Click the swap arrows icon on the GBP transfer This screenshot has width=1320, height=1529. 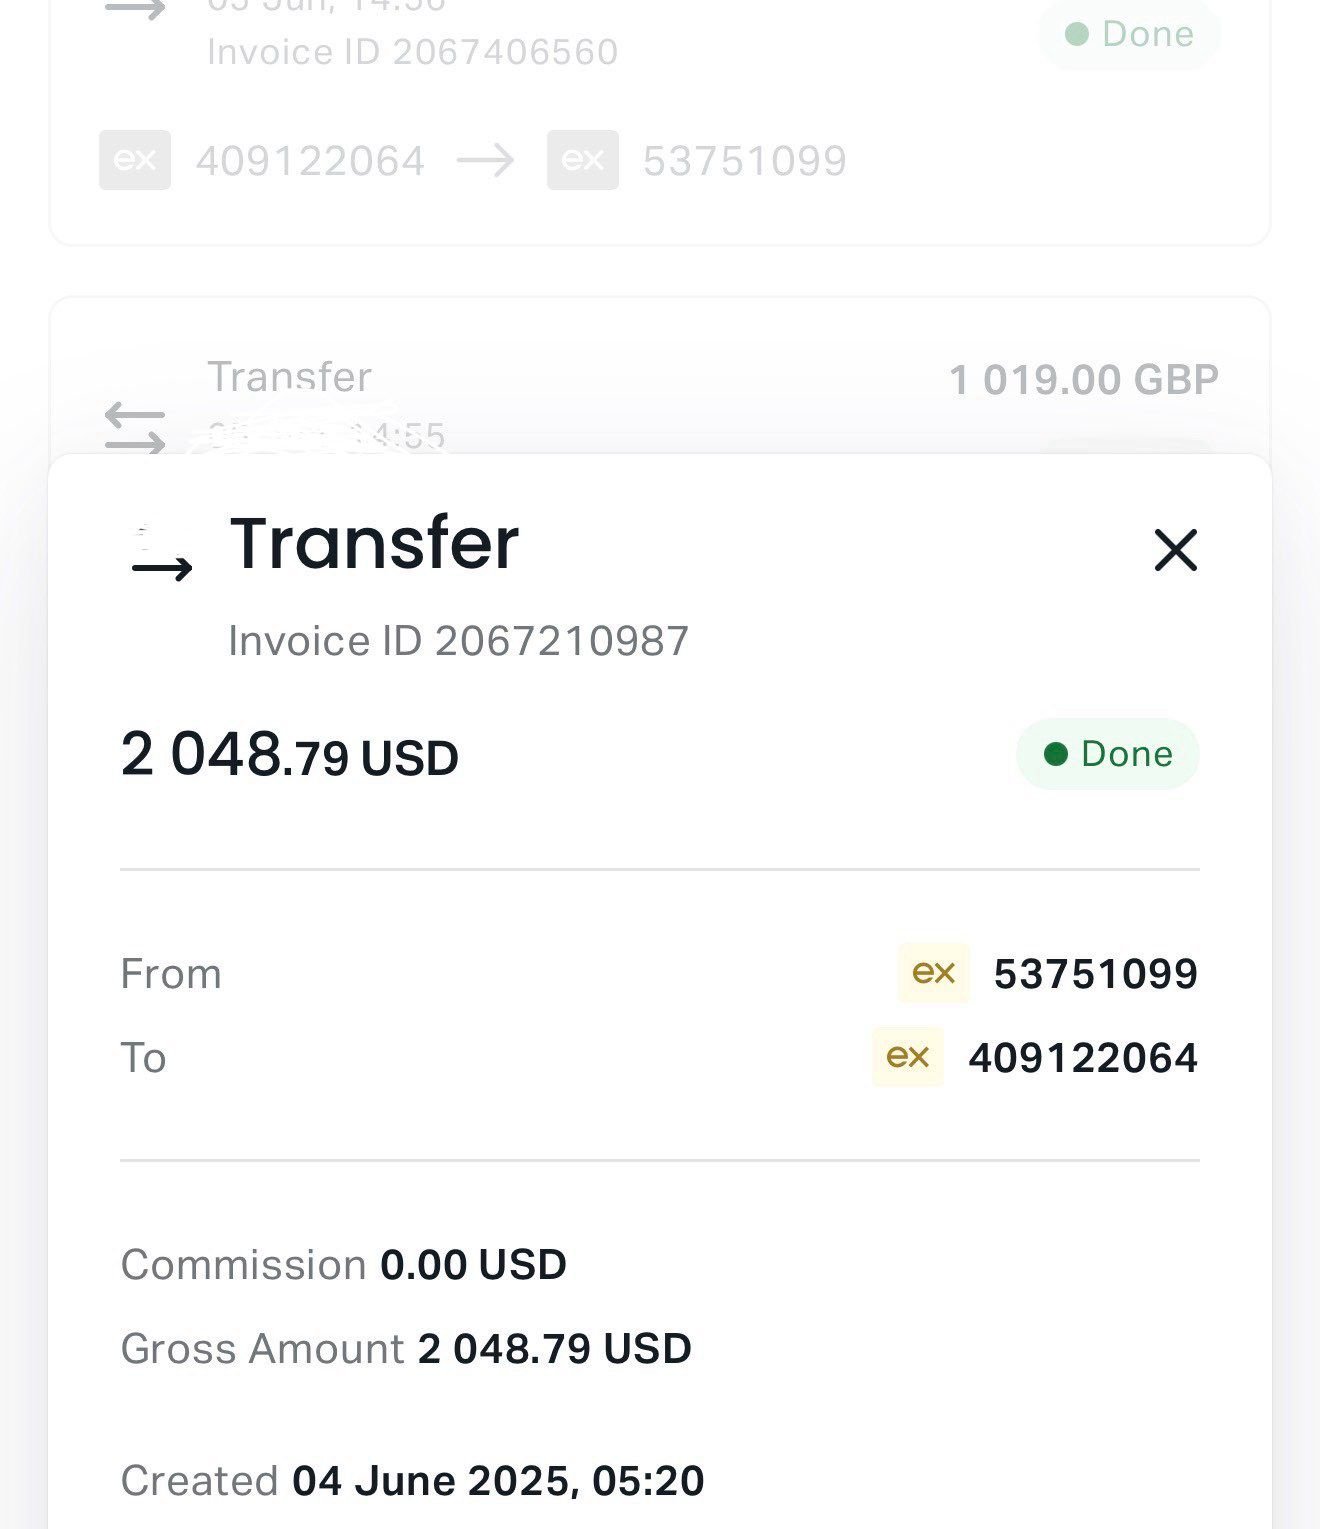tap(135, 427)
